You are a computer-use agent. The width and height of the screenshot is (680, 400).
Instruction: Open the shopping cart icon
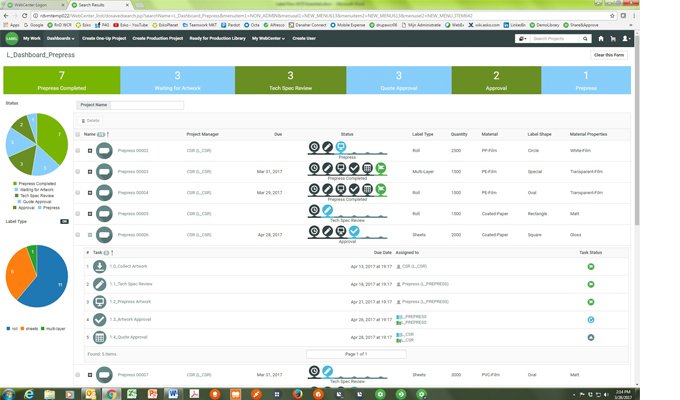613,39
